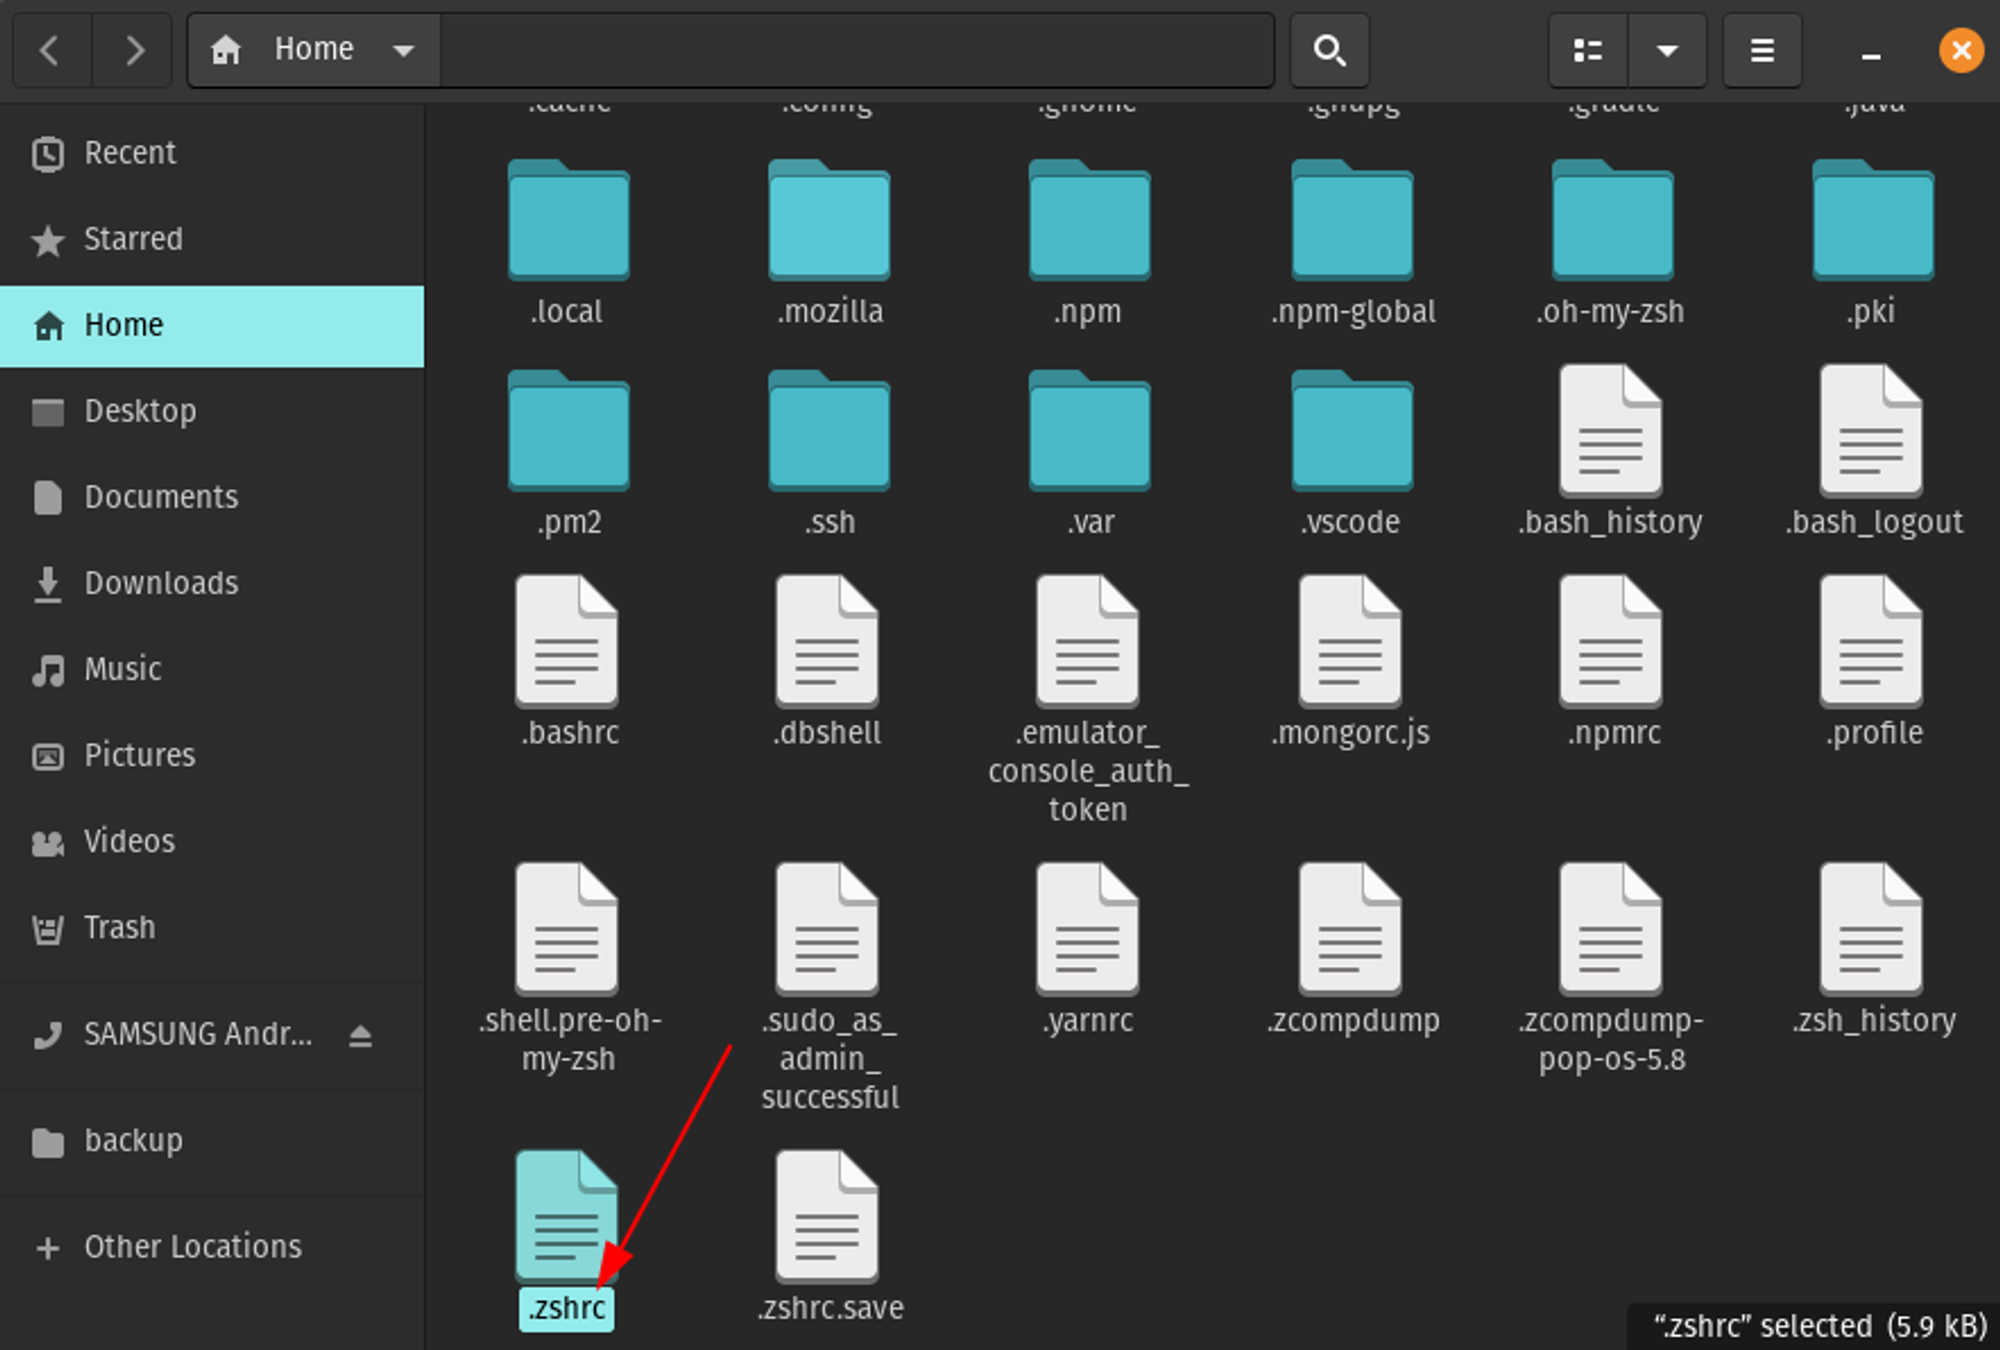The width and height of the screenshot is (2000, 1350).
Task: Select the .zsh_history file
Action: 1871,932
